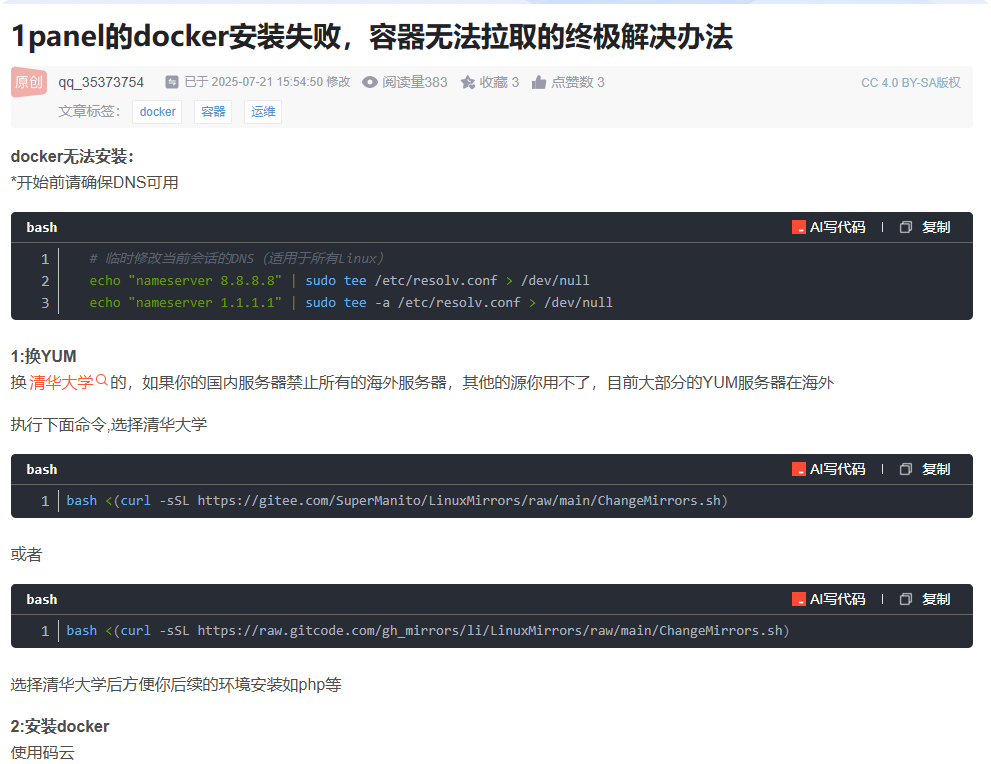991x764 pixels.
Task: Click the thumbs-up icon for 点赞数
Action: click(538, 82)
